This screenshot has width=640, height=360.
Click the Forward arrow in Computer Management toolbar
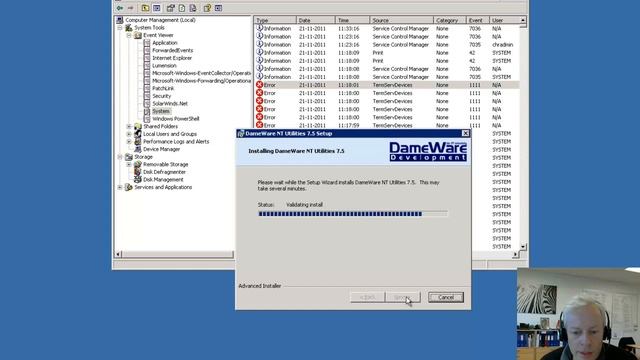(131, 8)
